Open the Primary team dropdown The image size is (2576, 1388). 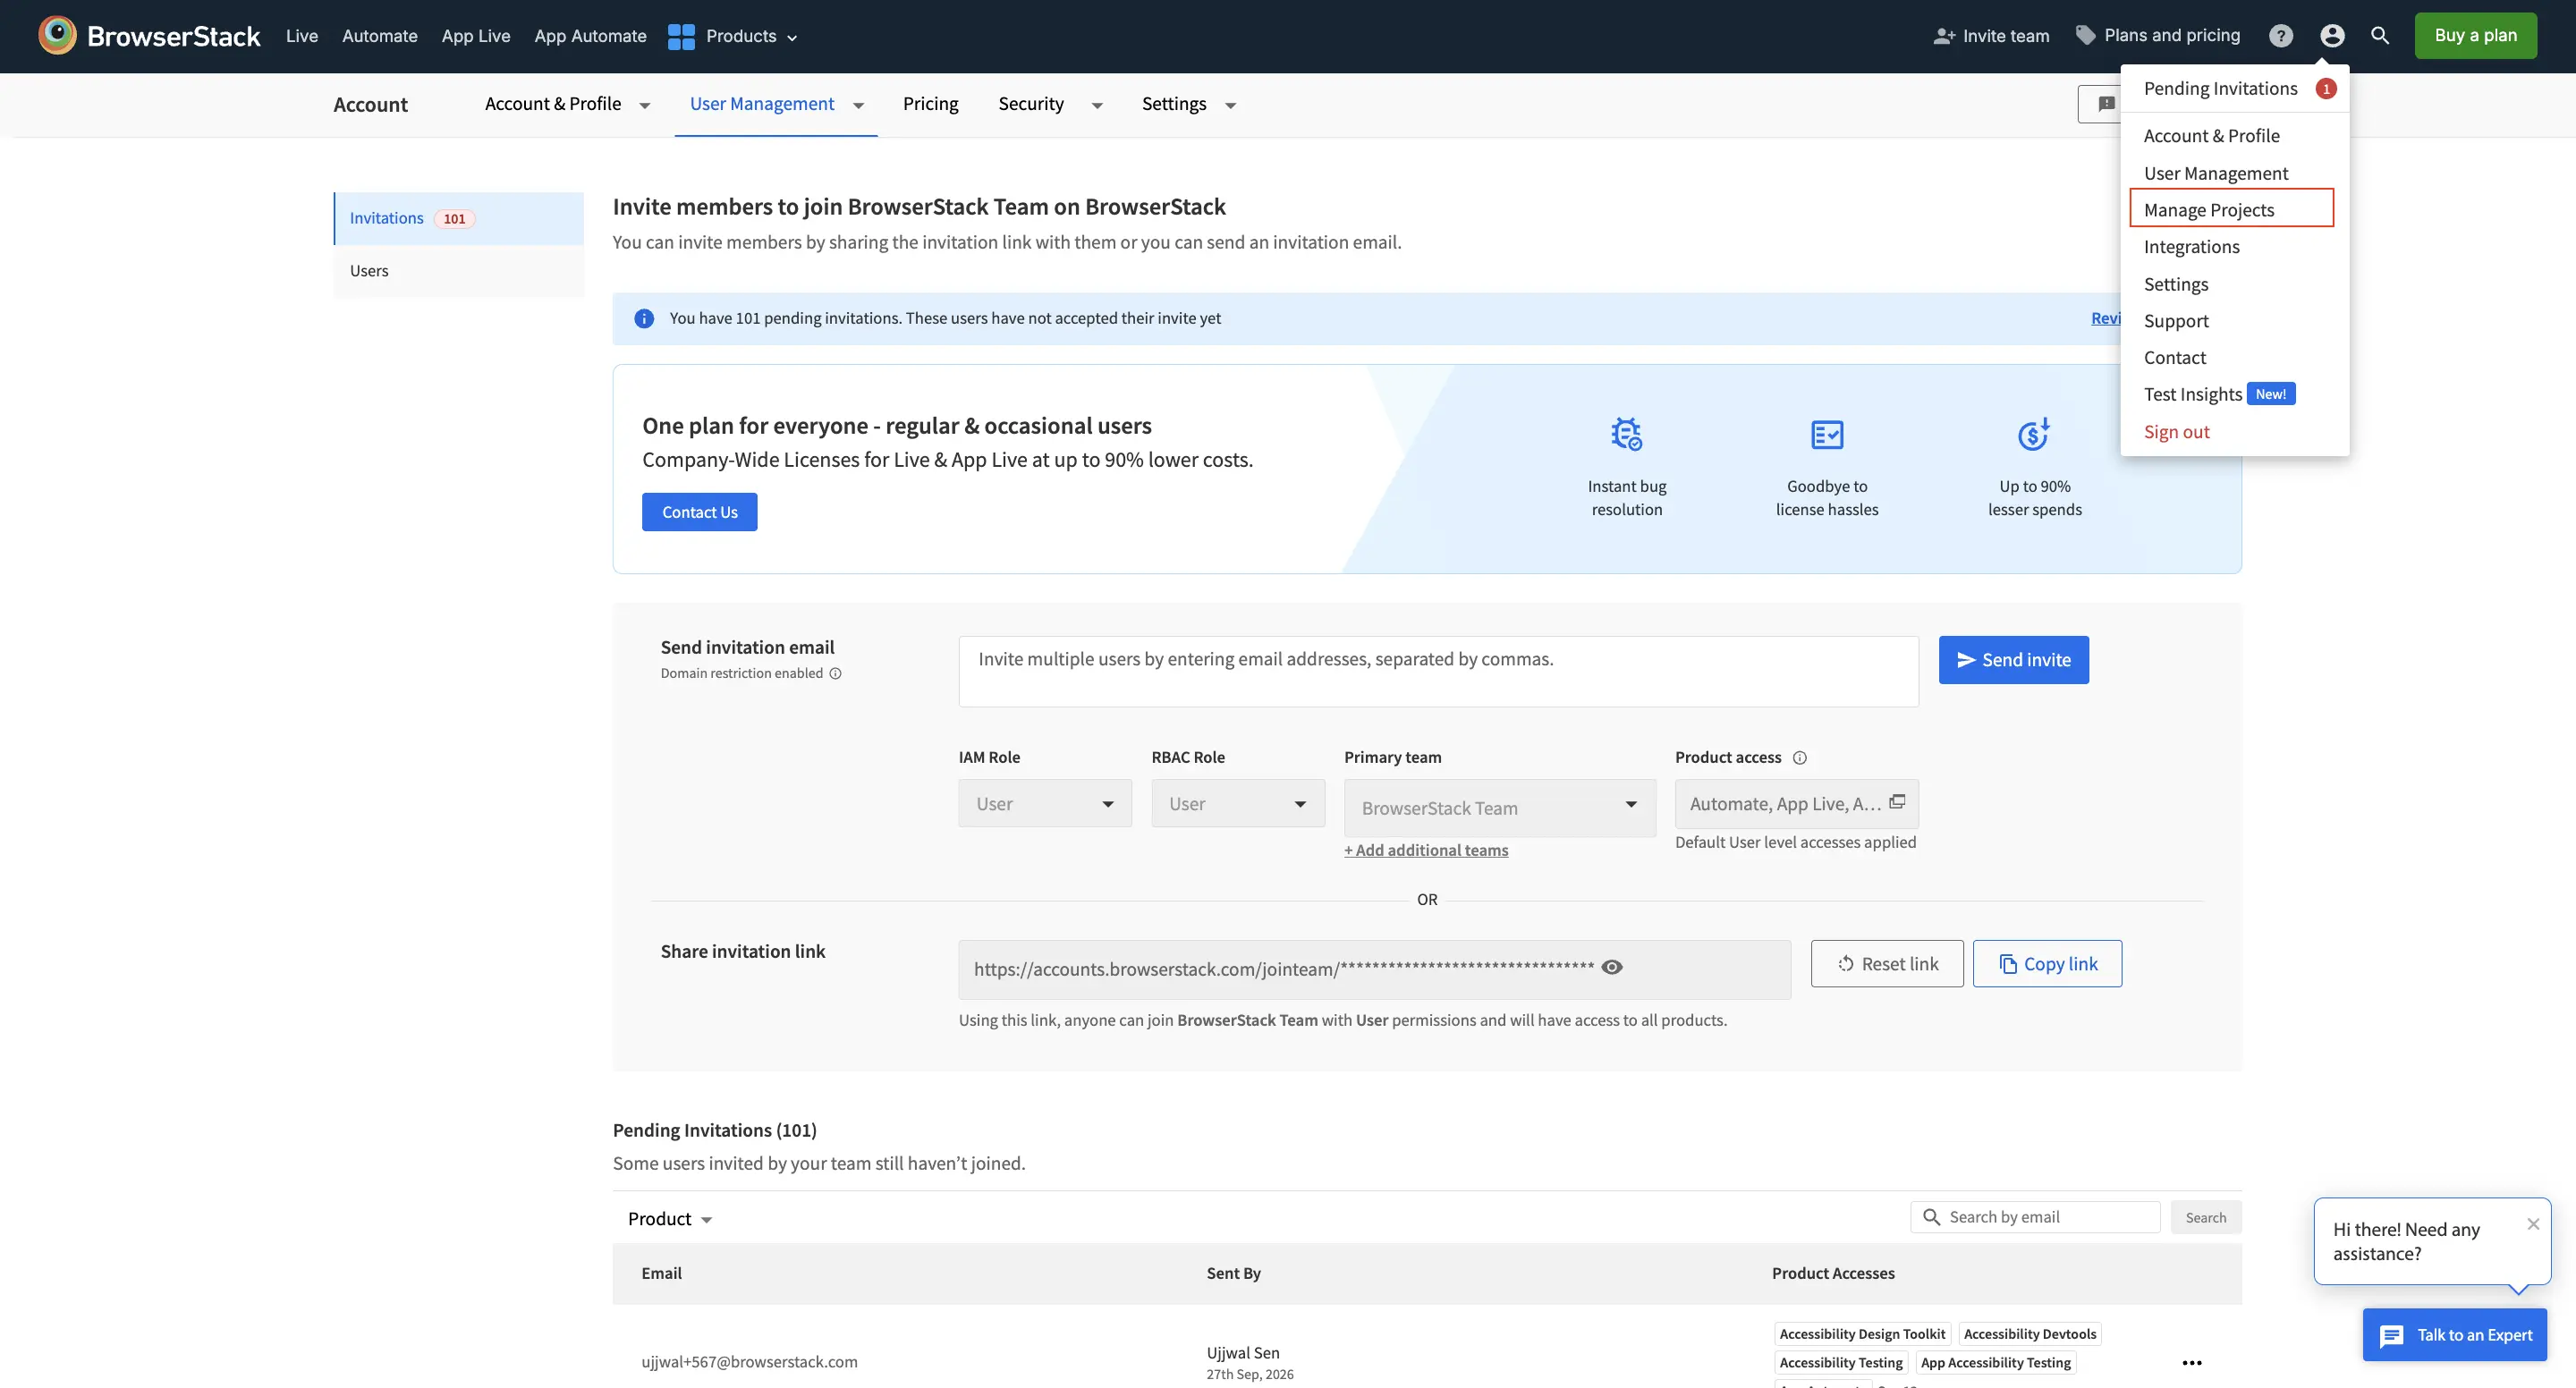(1499, 807)
